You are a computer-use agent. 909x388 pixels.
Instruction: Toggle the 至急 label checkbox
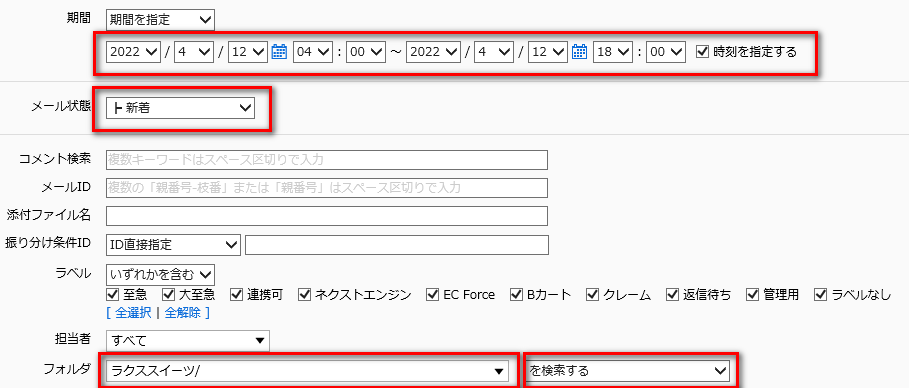(x=112, y=295)
